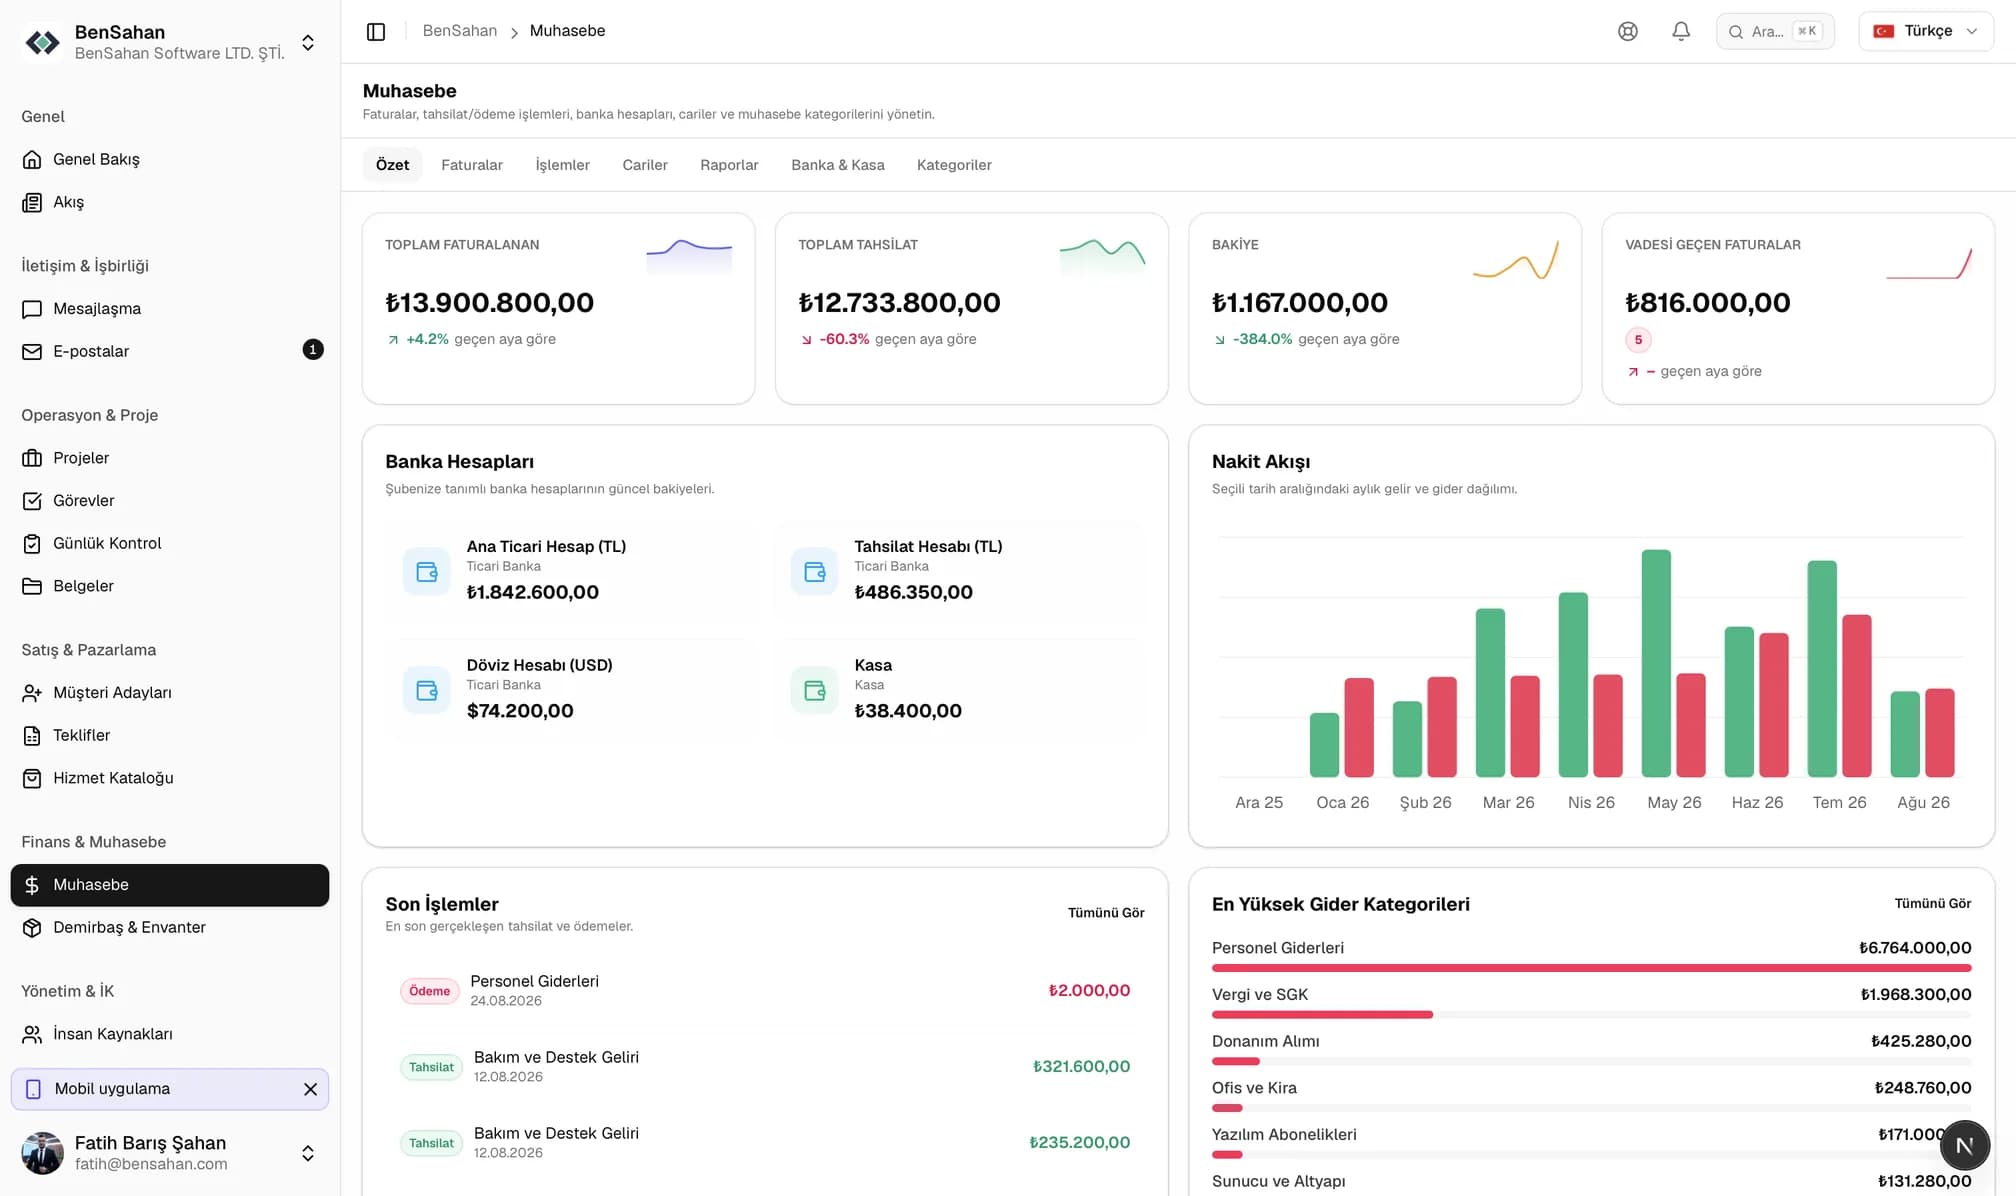2016x1196 pixels.
Task: Click the BenSahan company logo
Action: coord(42,42)
